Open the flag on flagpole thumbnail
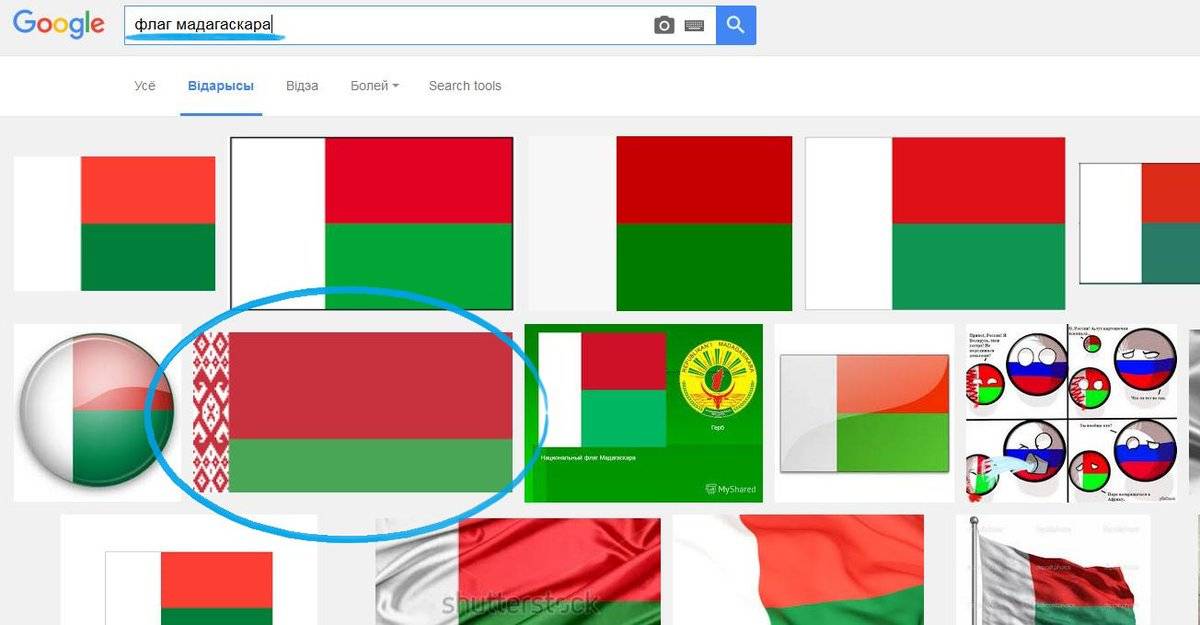Screen dimensions: 1200x625 [x=1053, y=570]
